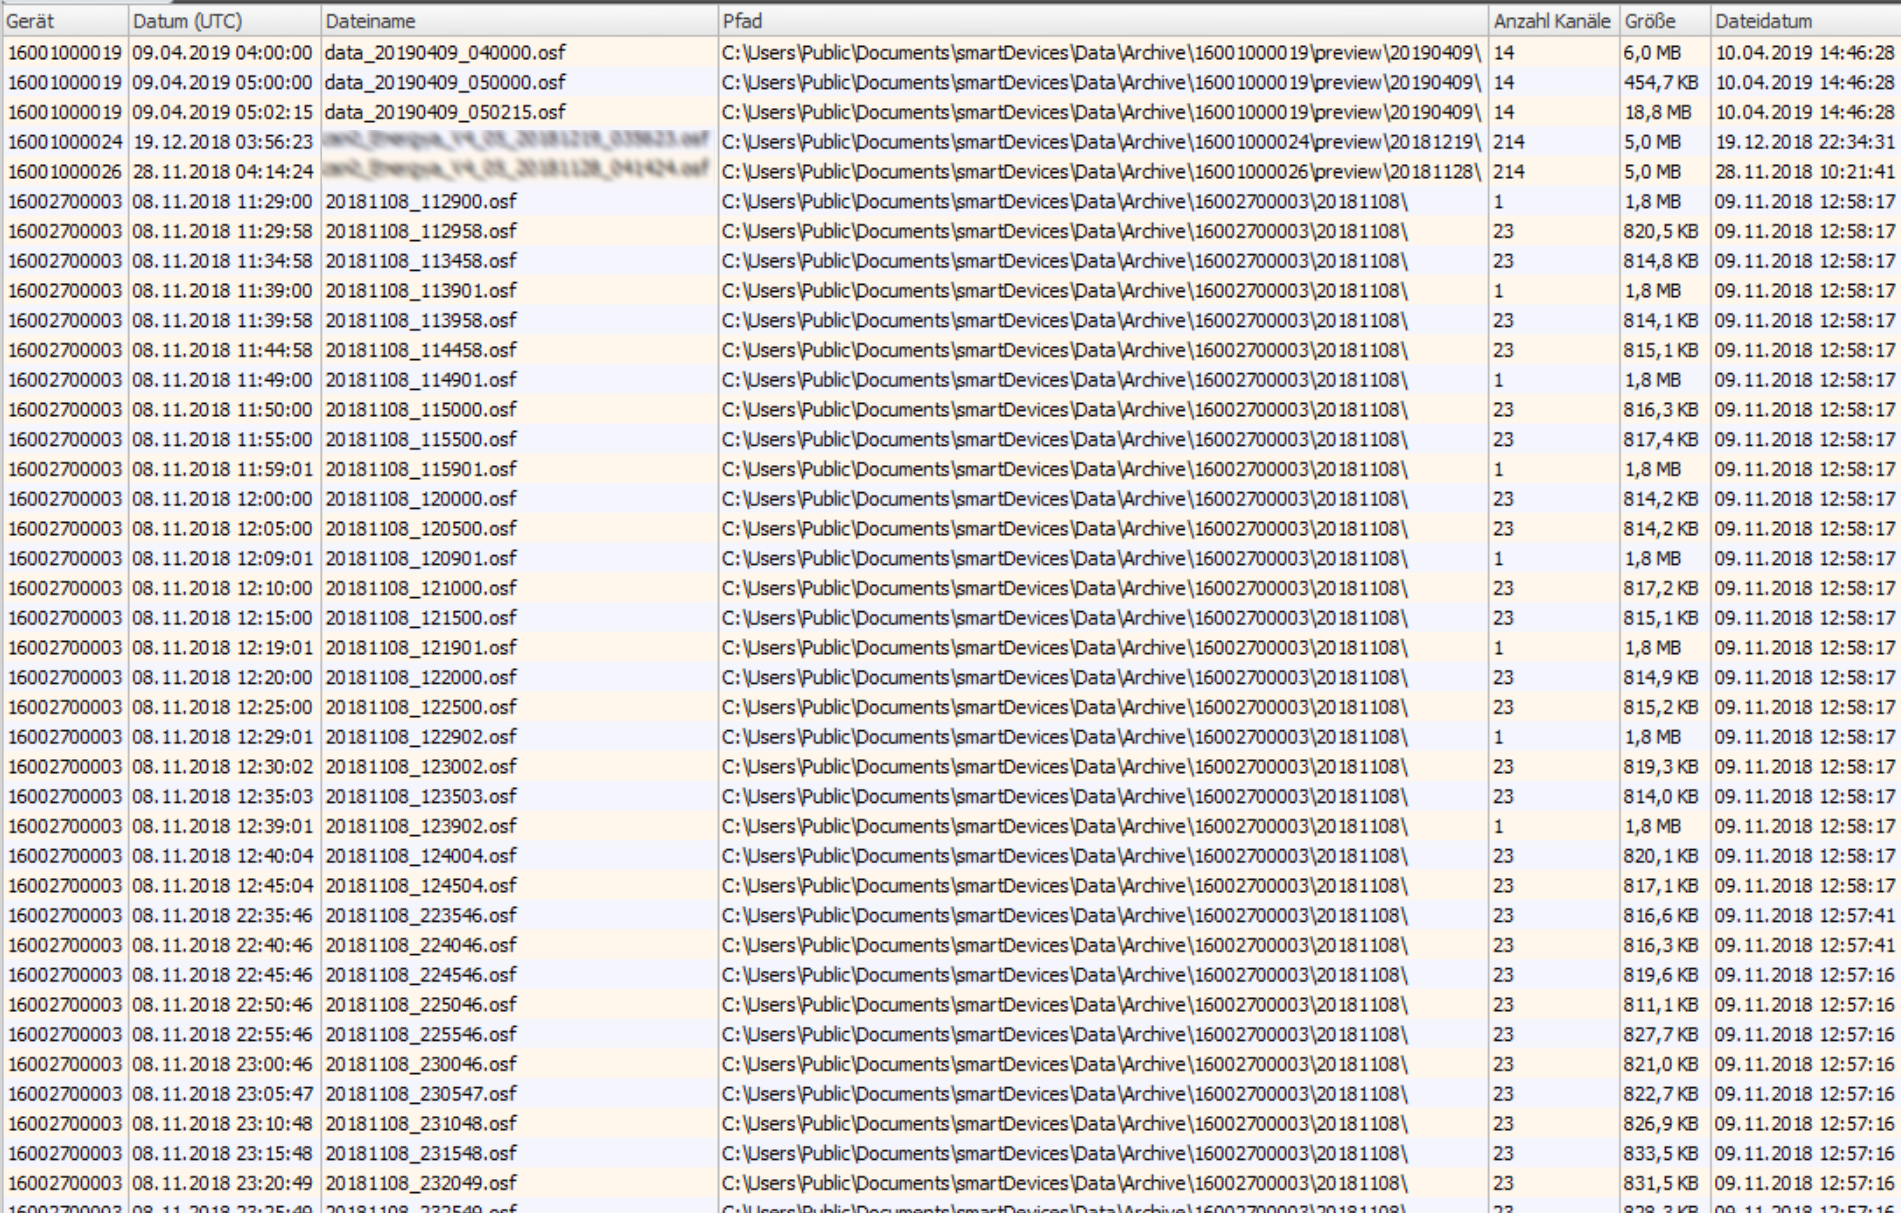Select file 20181108_122902.osf
This screenshot has width=1901, height=1213.
pos(421,737)
